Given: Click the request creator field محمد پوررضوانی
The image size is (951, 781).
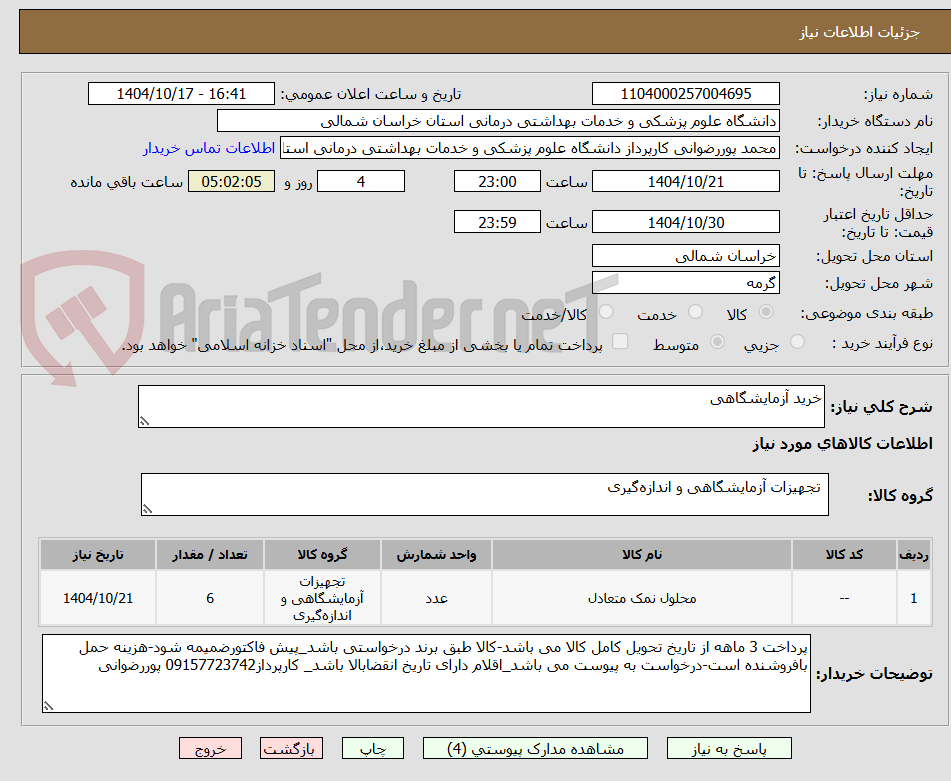Looking at the screenshot, I should pos(529,149).
